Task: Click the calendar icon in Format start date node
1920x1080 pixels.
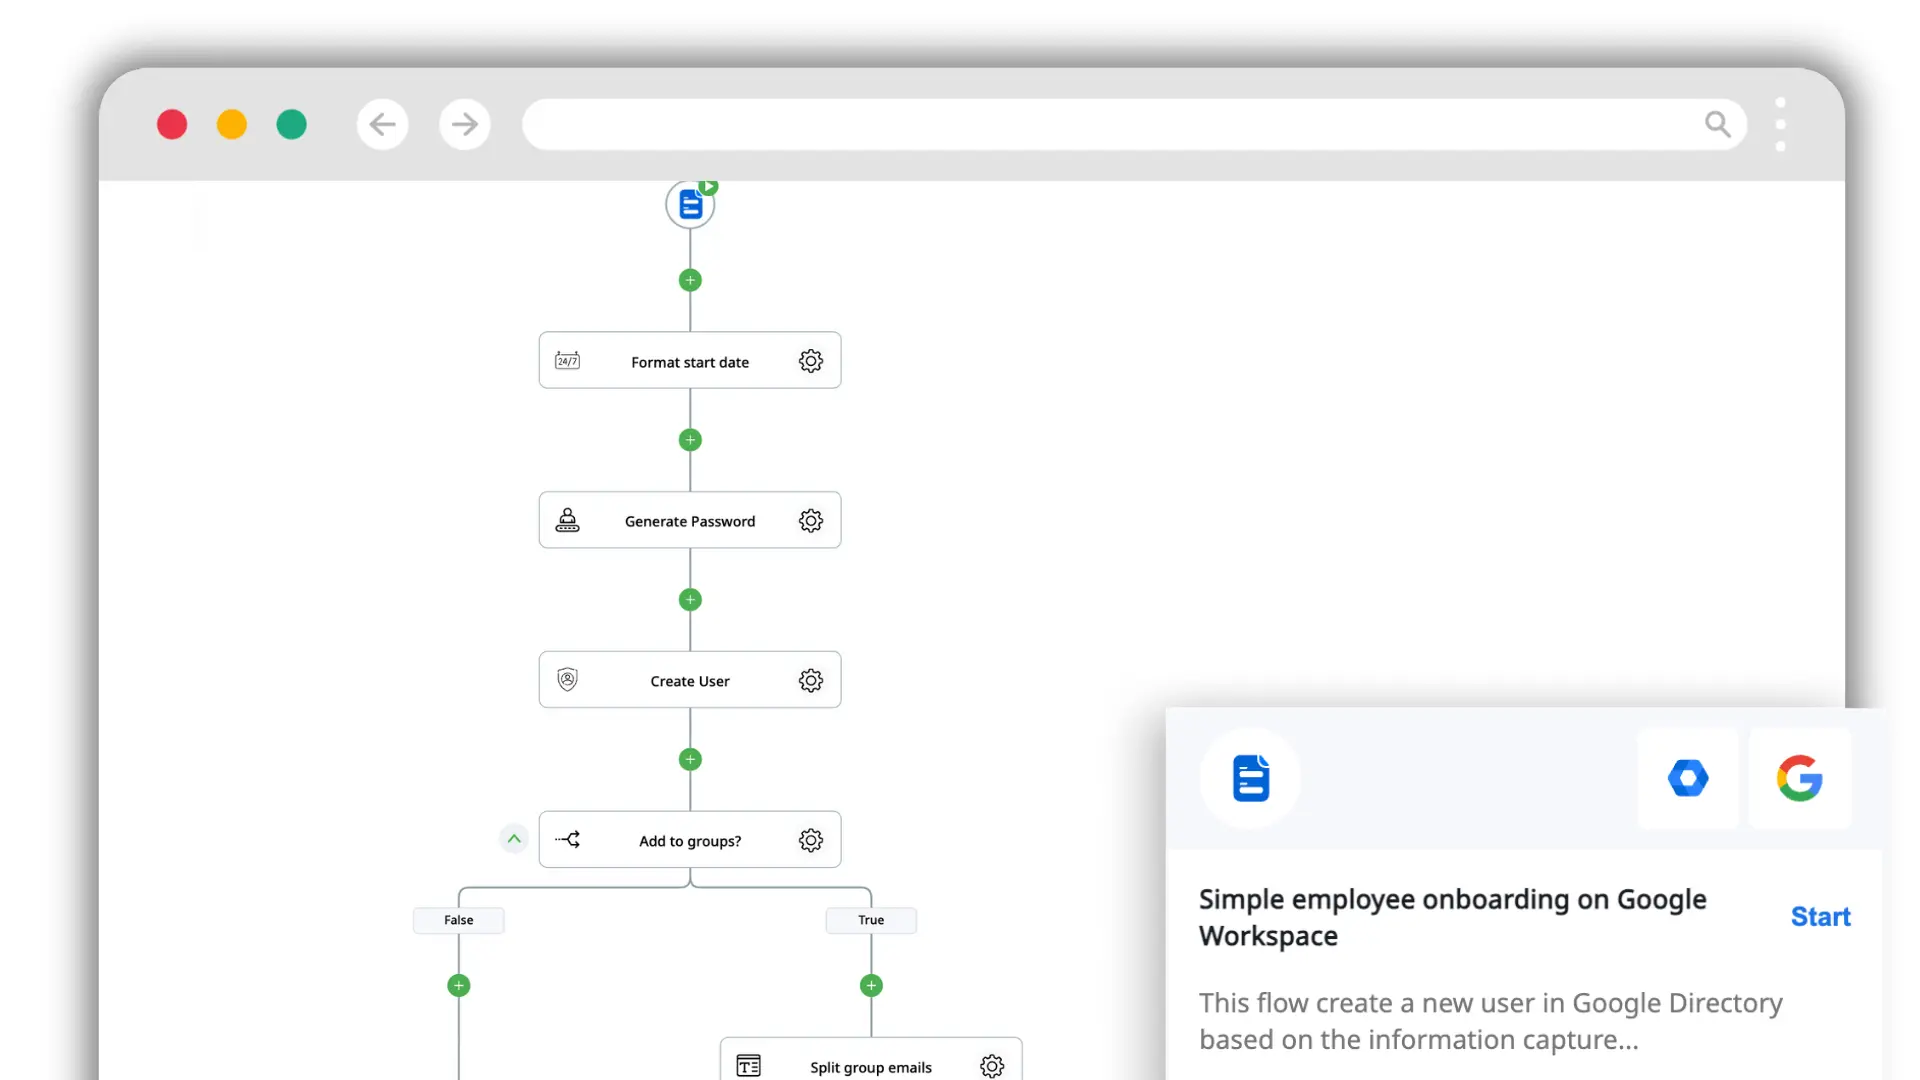Action: 567,361
